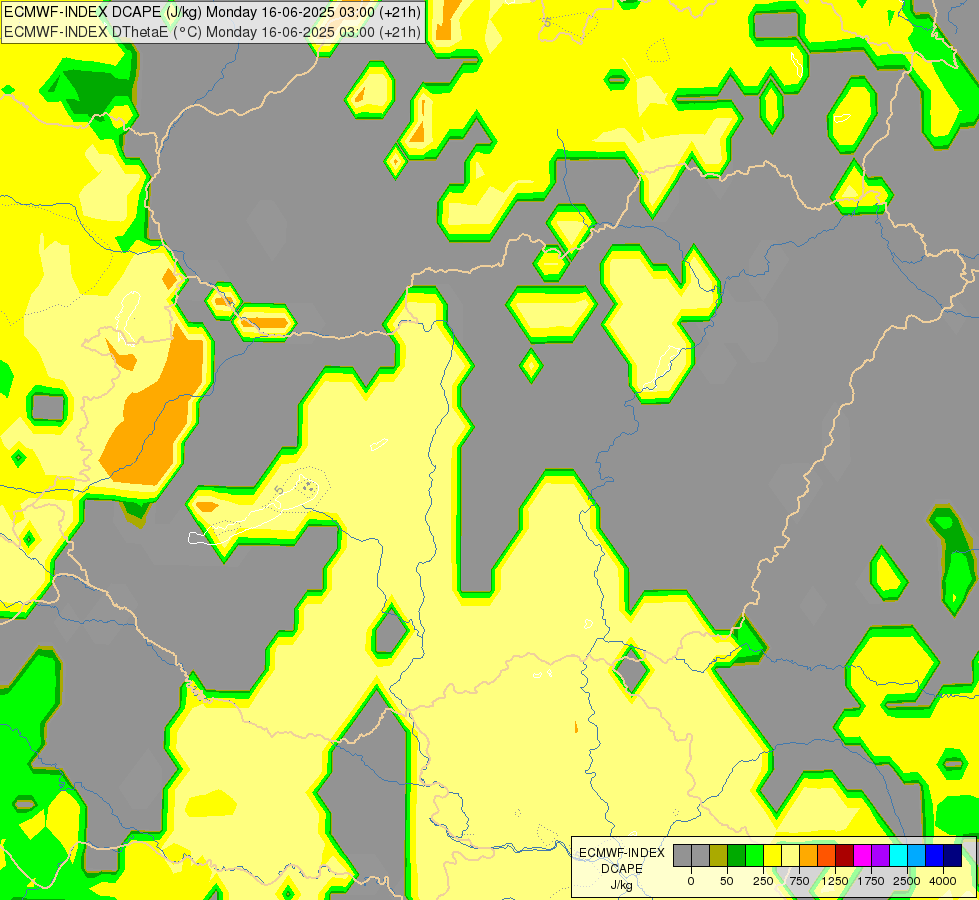Pick the saturated yellow legend swatch
979x900 pixels.
tap(772, 856)
